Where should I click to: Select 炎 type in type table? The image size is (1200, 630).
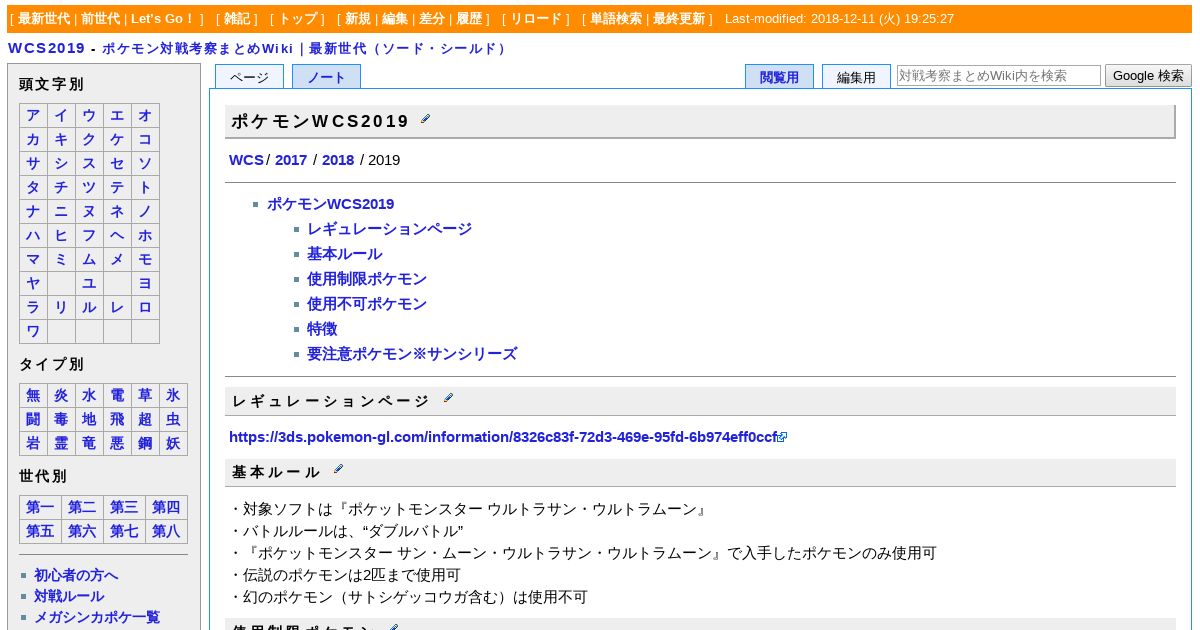pyautogui.click(x=61, y=396)
